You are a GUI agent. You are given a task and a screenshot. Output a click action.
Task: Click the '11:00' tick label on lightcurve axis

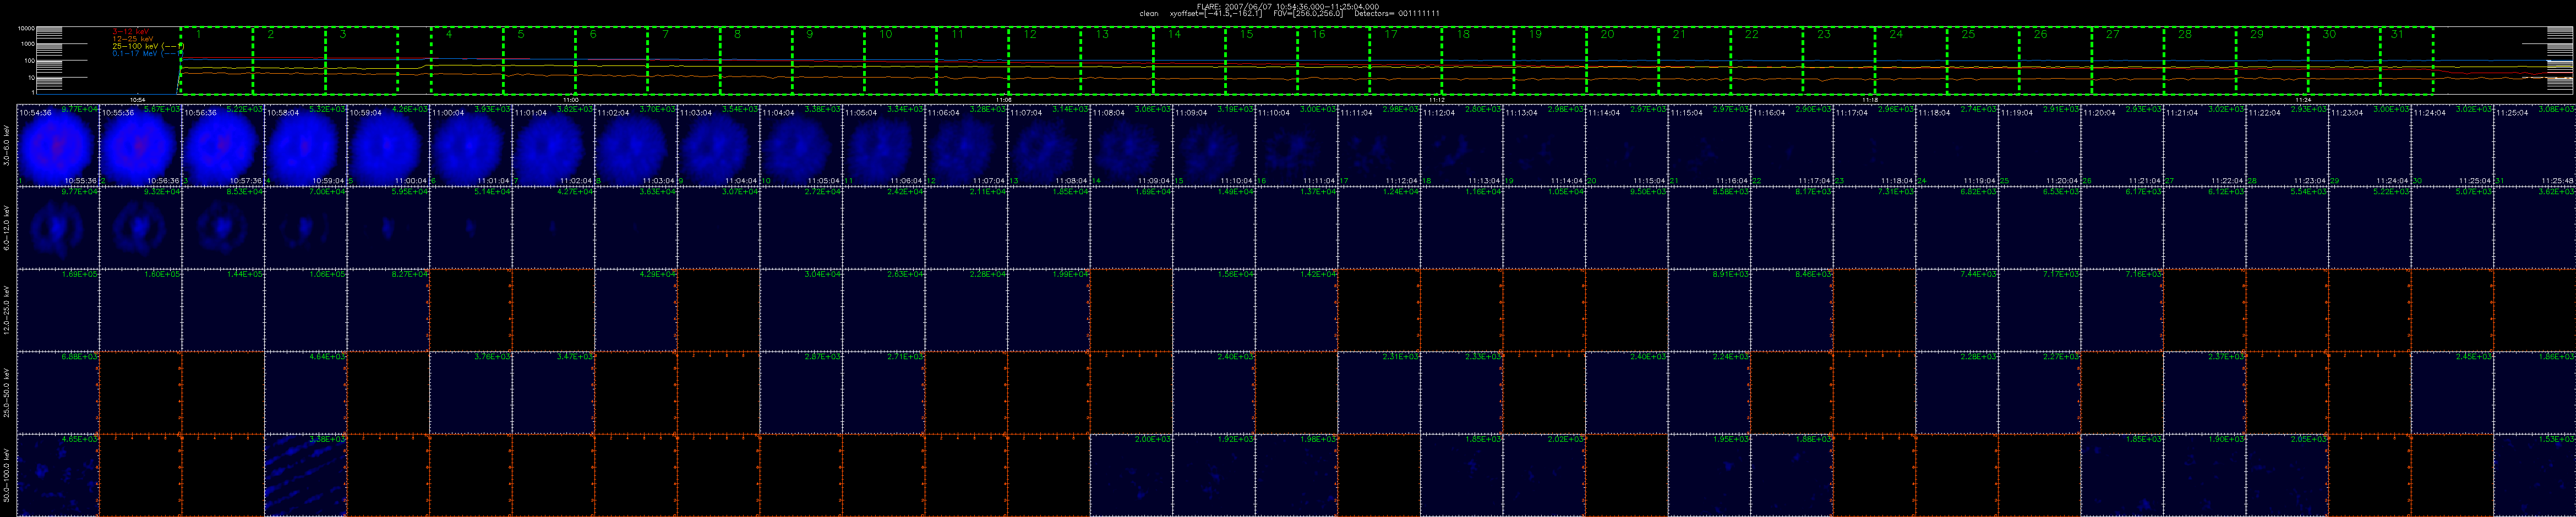[571, 99]
